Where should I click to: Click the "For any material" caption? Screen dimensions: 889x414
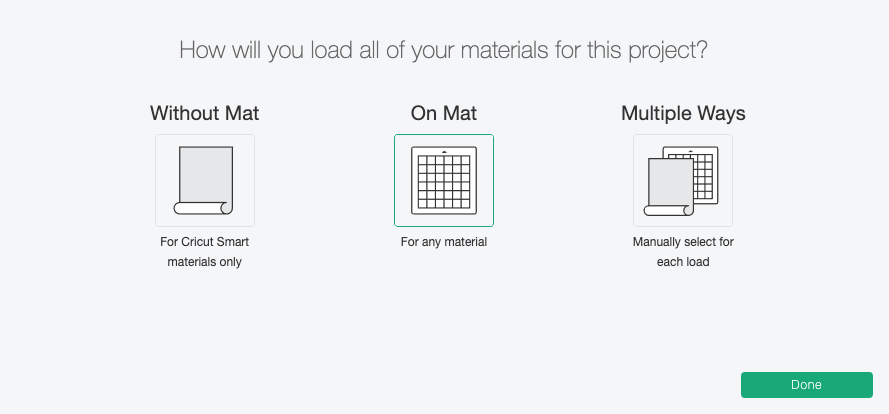(x=444, y=242)
